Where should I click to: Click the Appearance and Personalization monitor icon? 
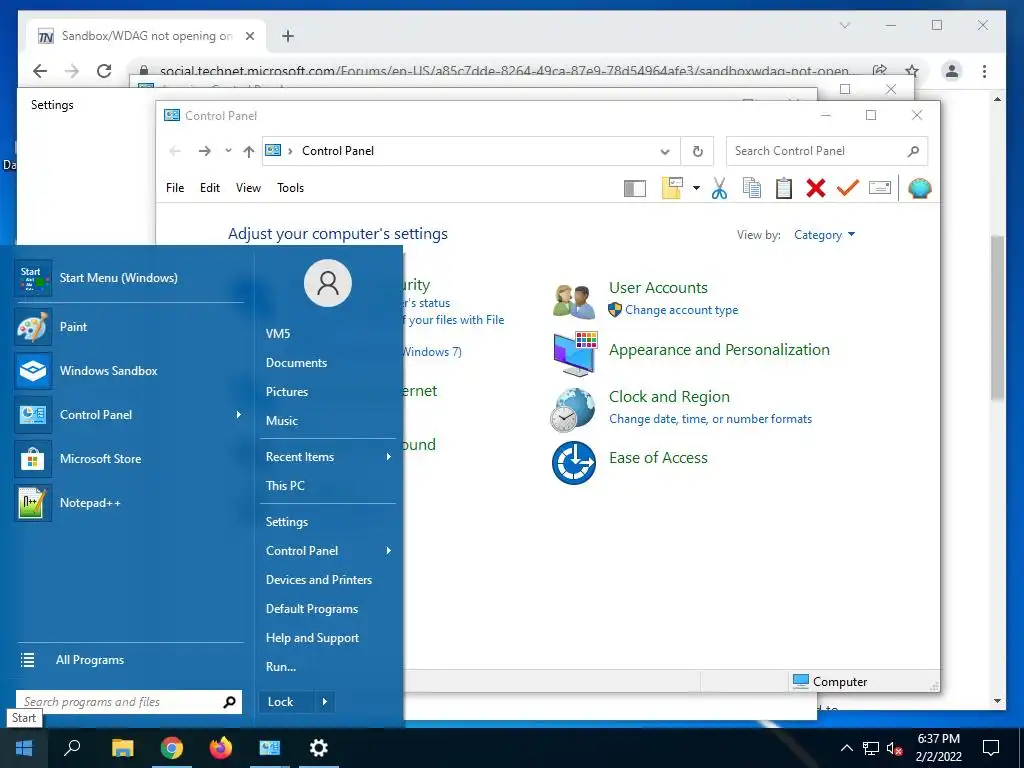click(x=575, y=353)
